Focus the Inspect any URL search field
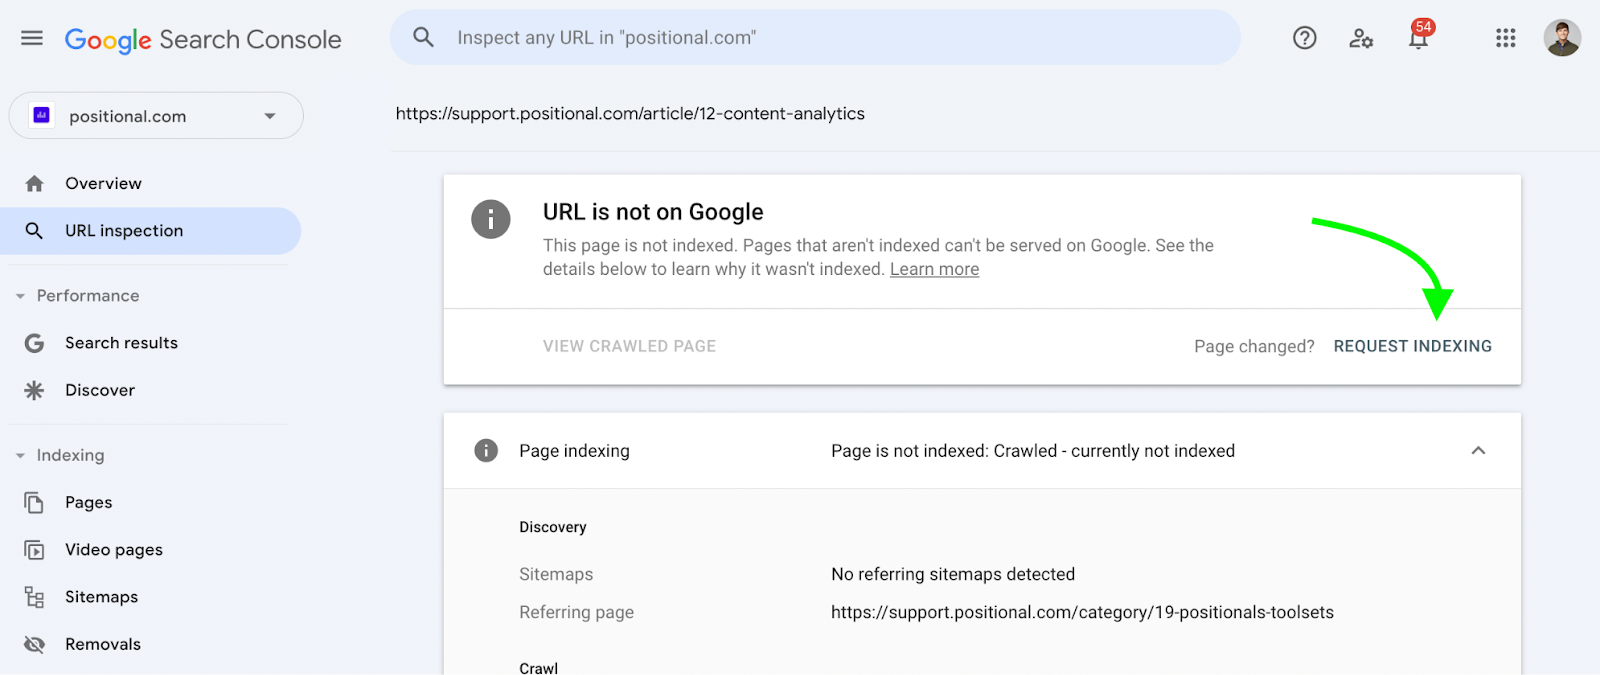1600x675 pixels. [815, 38]
